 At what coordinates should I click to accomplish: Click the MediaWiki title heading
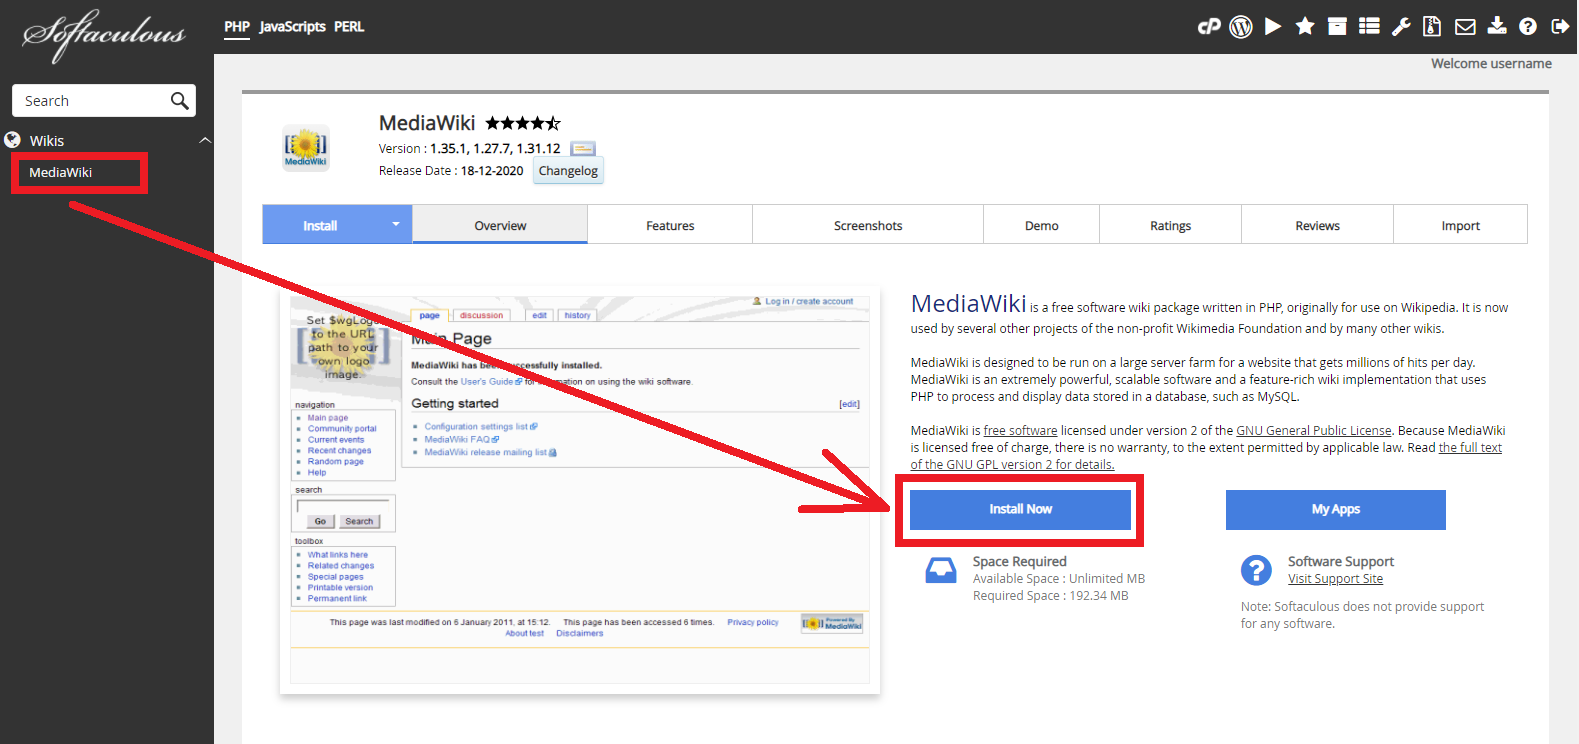[x=427, y=123]
